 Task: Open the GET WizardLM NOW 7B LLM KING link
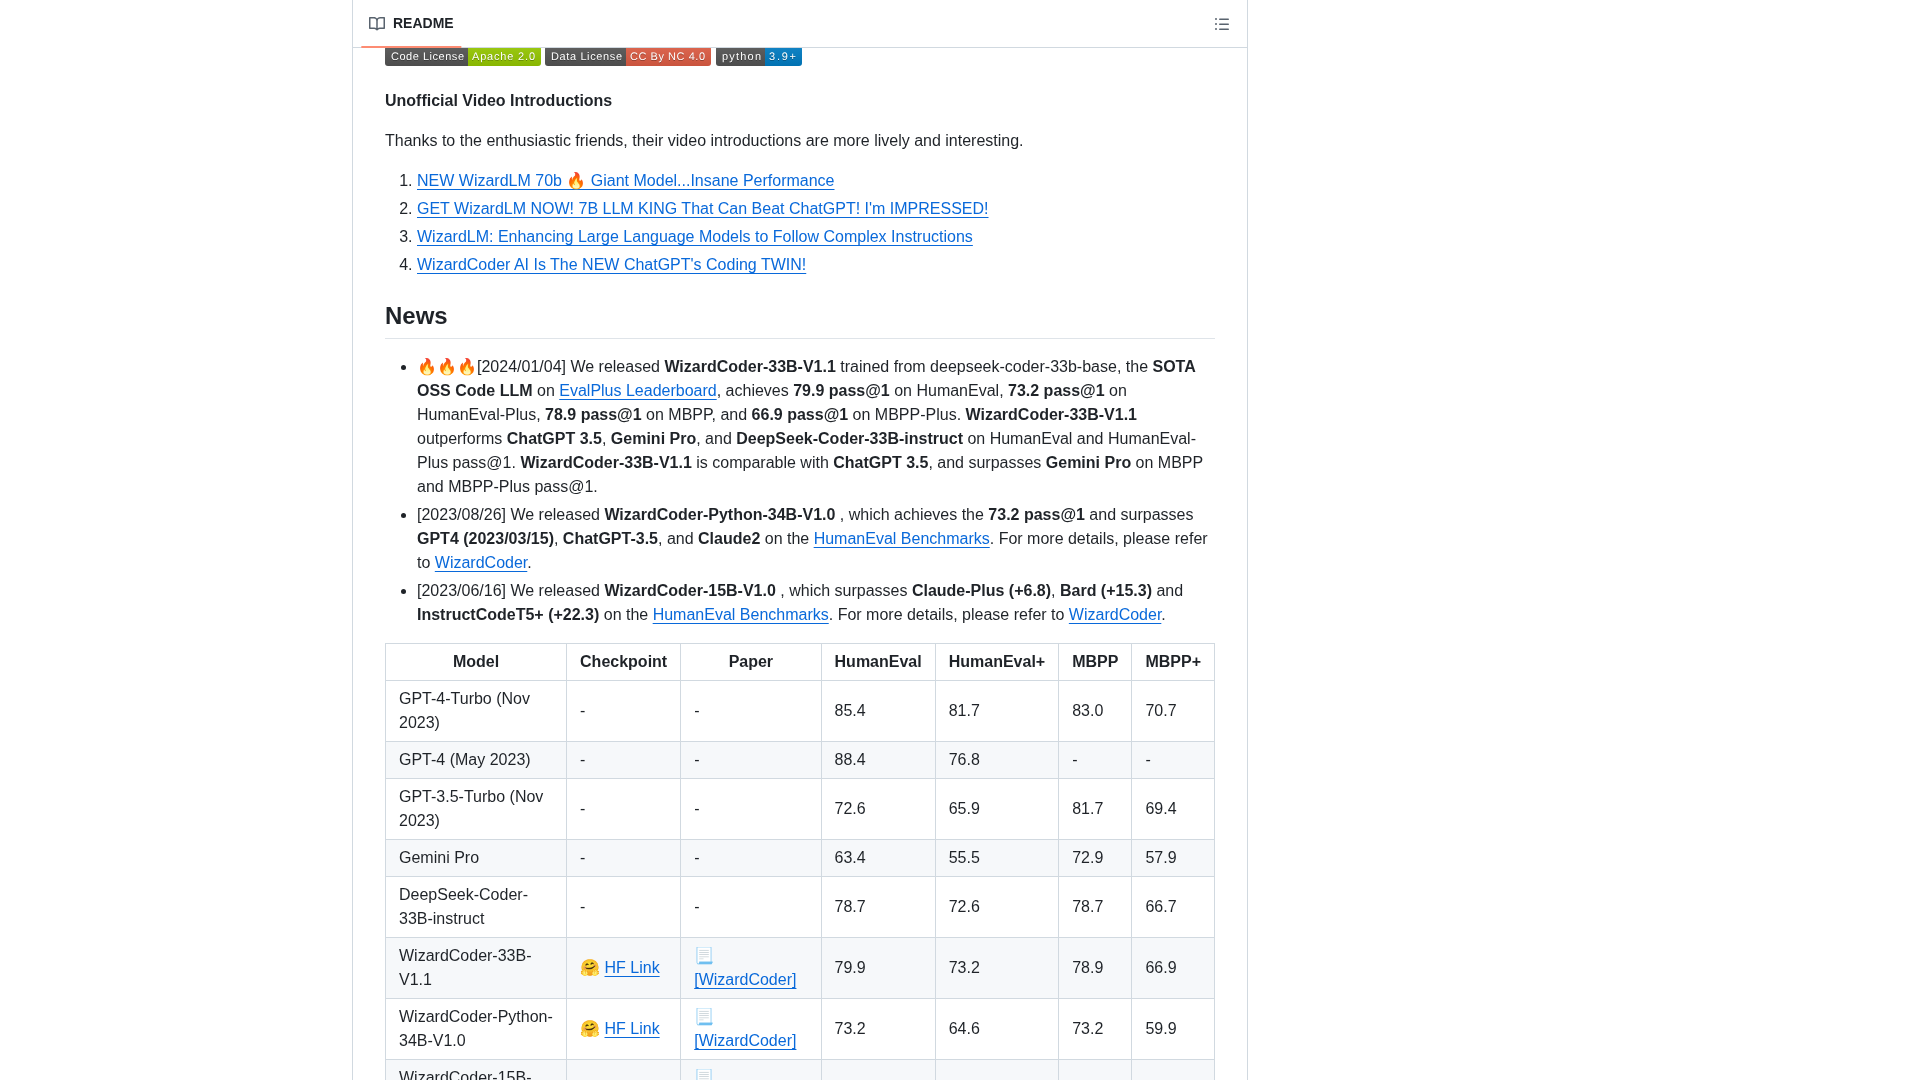[702, 209]
